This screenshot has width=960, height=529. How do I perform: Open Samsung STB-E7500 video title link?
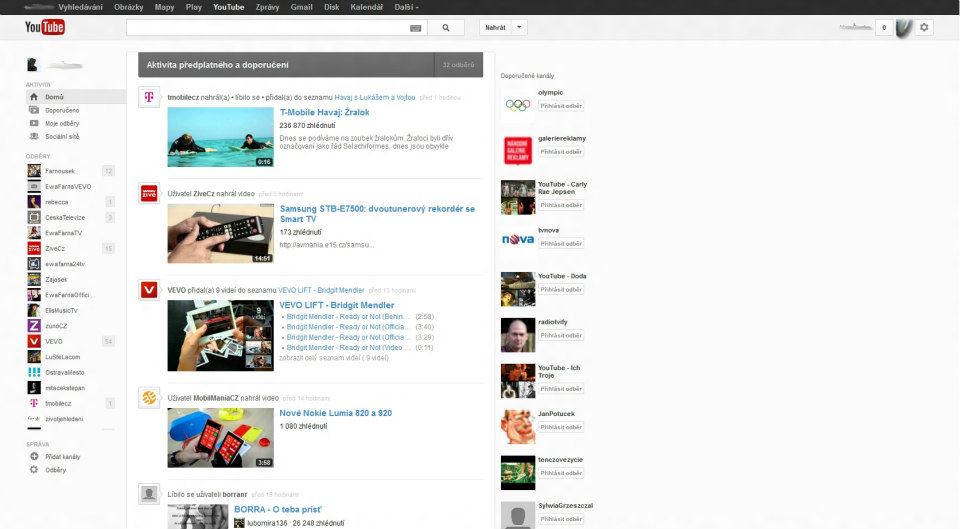(377, 214)
